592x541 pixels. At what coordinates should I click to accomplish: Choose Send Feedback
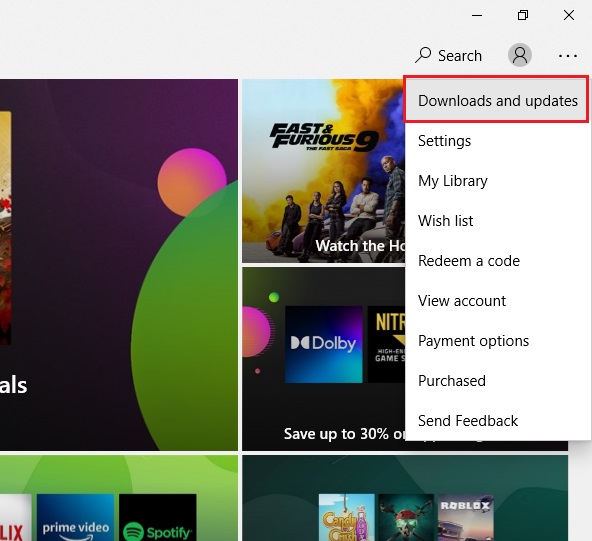497,421
